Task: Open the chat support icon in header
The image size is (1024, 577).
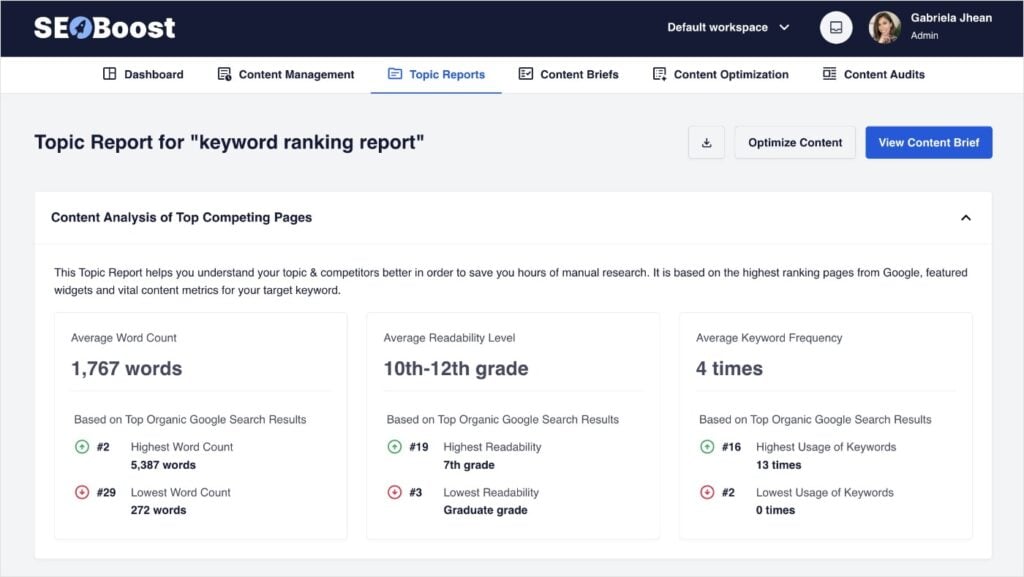Action: pyautogui.click(x=836, y=28)
